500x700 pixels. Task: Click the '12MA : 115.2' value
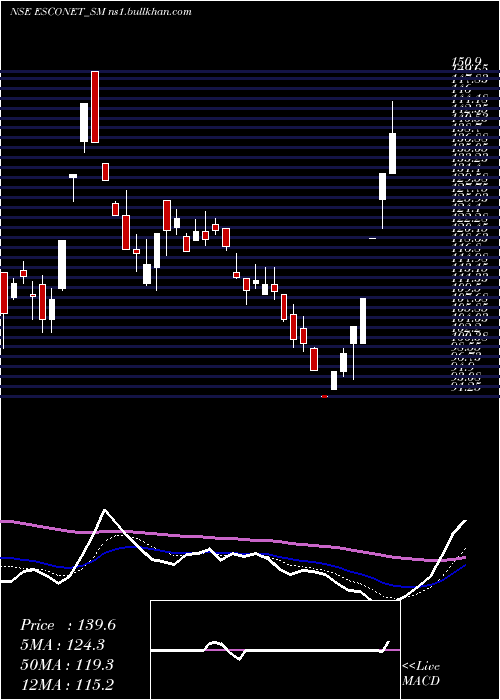tap(67, 685)
